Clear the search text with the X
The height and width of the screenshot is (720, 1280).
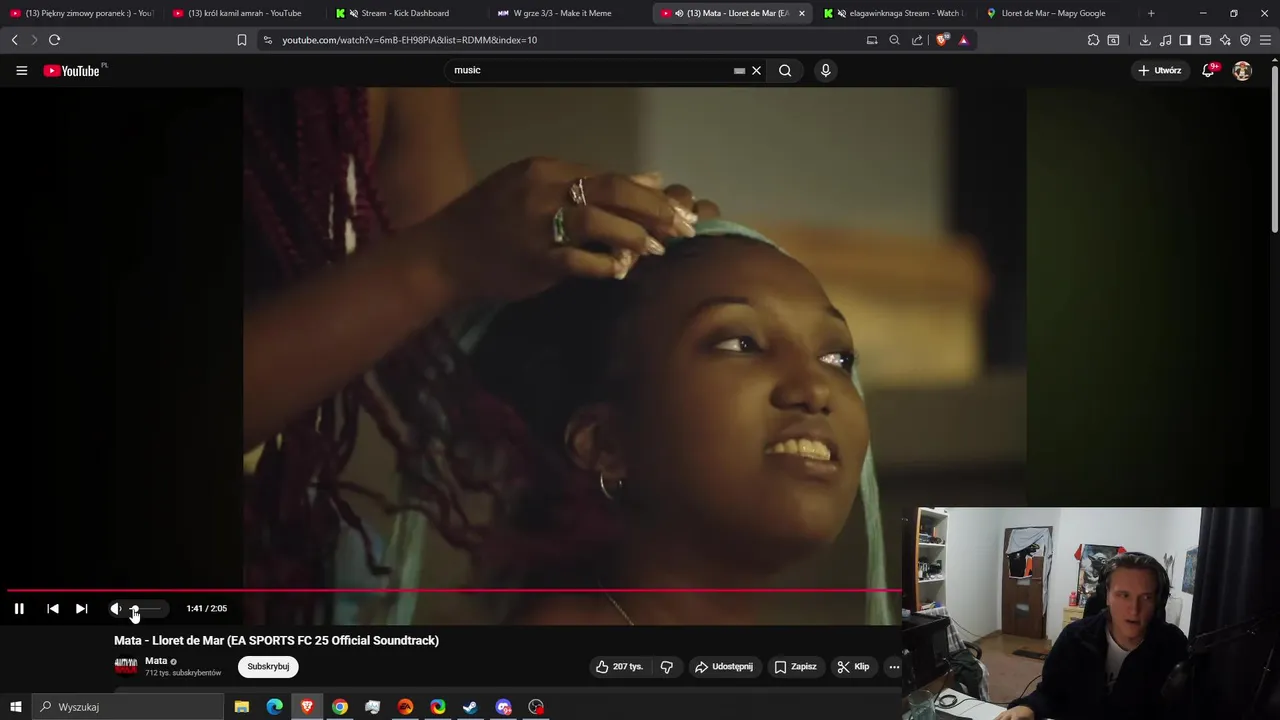pos(757,70)
